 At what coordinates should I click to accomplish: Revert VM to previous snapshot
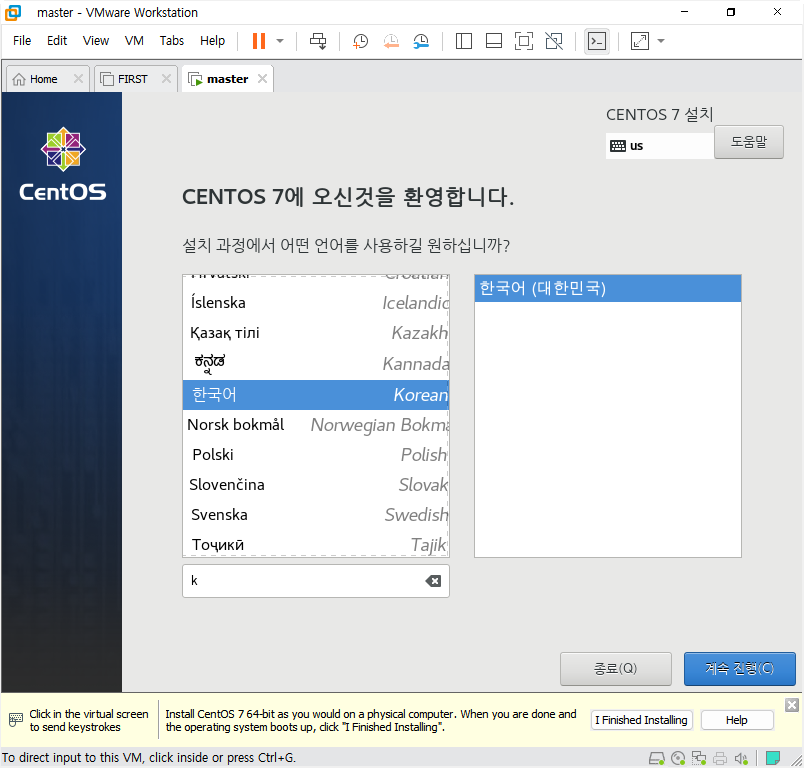point(391,41)
